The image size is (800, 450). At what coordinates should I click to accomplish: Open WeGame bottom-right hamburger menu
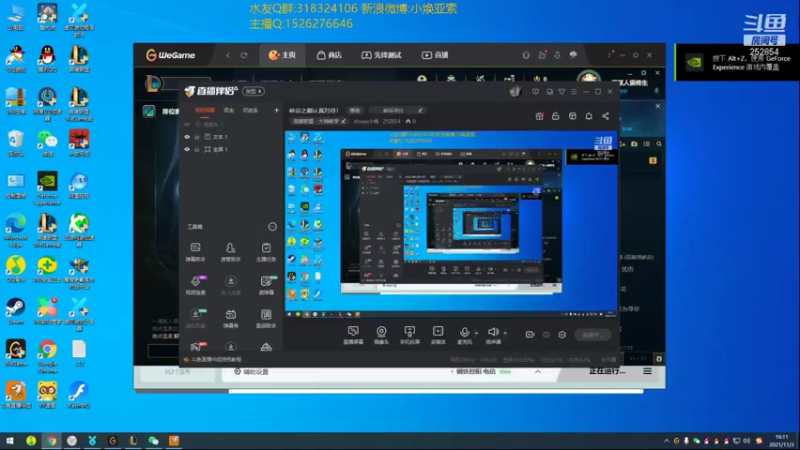[x=647, y=371]
